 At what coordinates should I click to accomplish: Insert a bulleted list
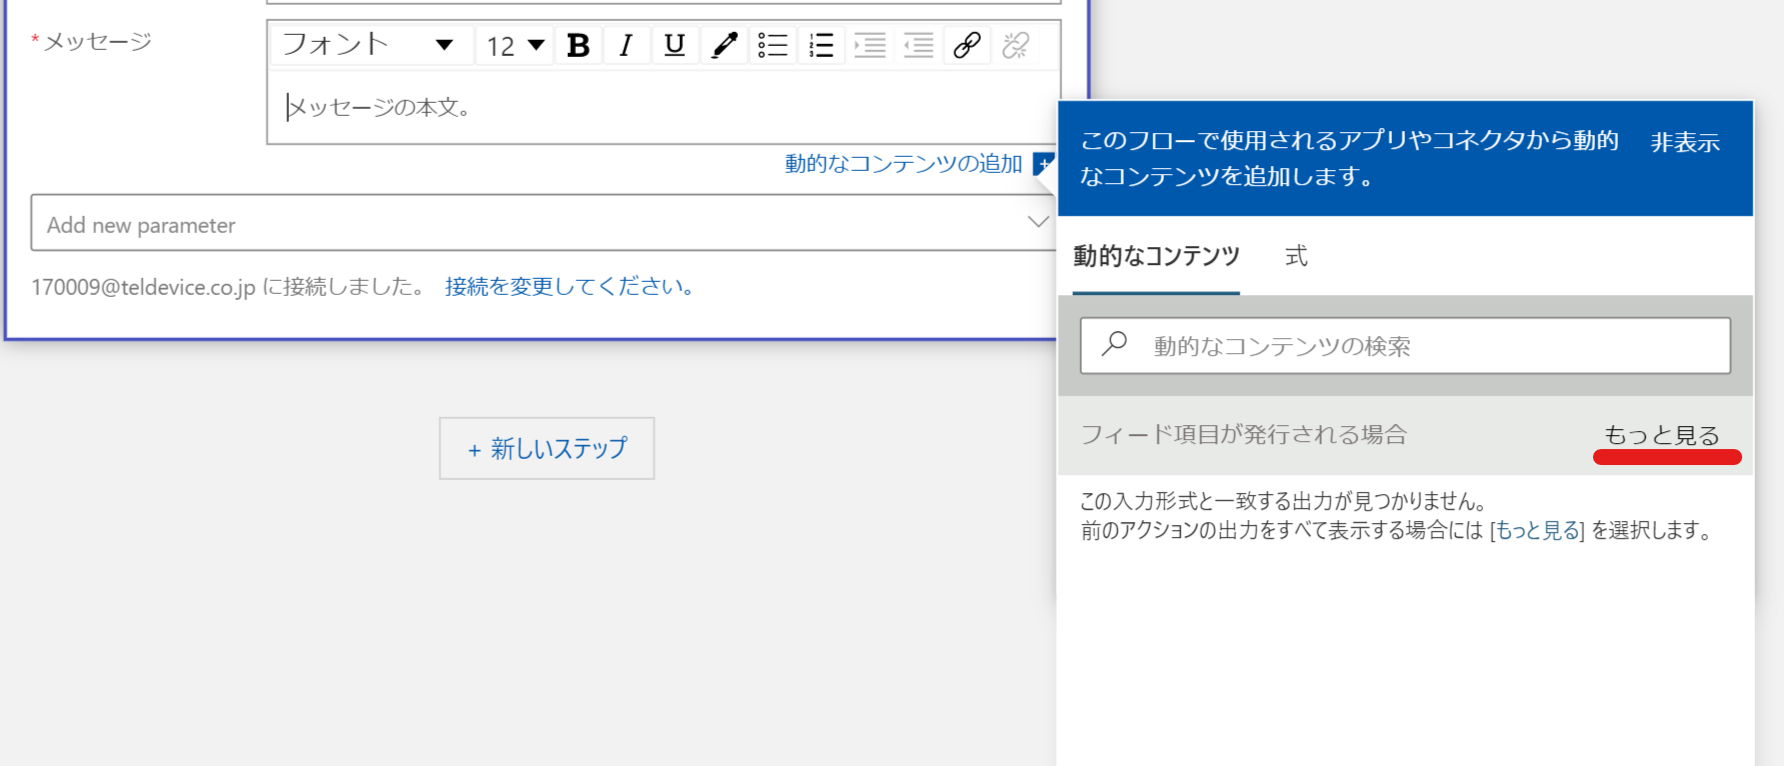tap(773, 45)
